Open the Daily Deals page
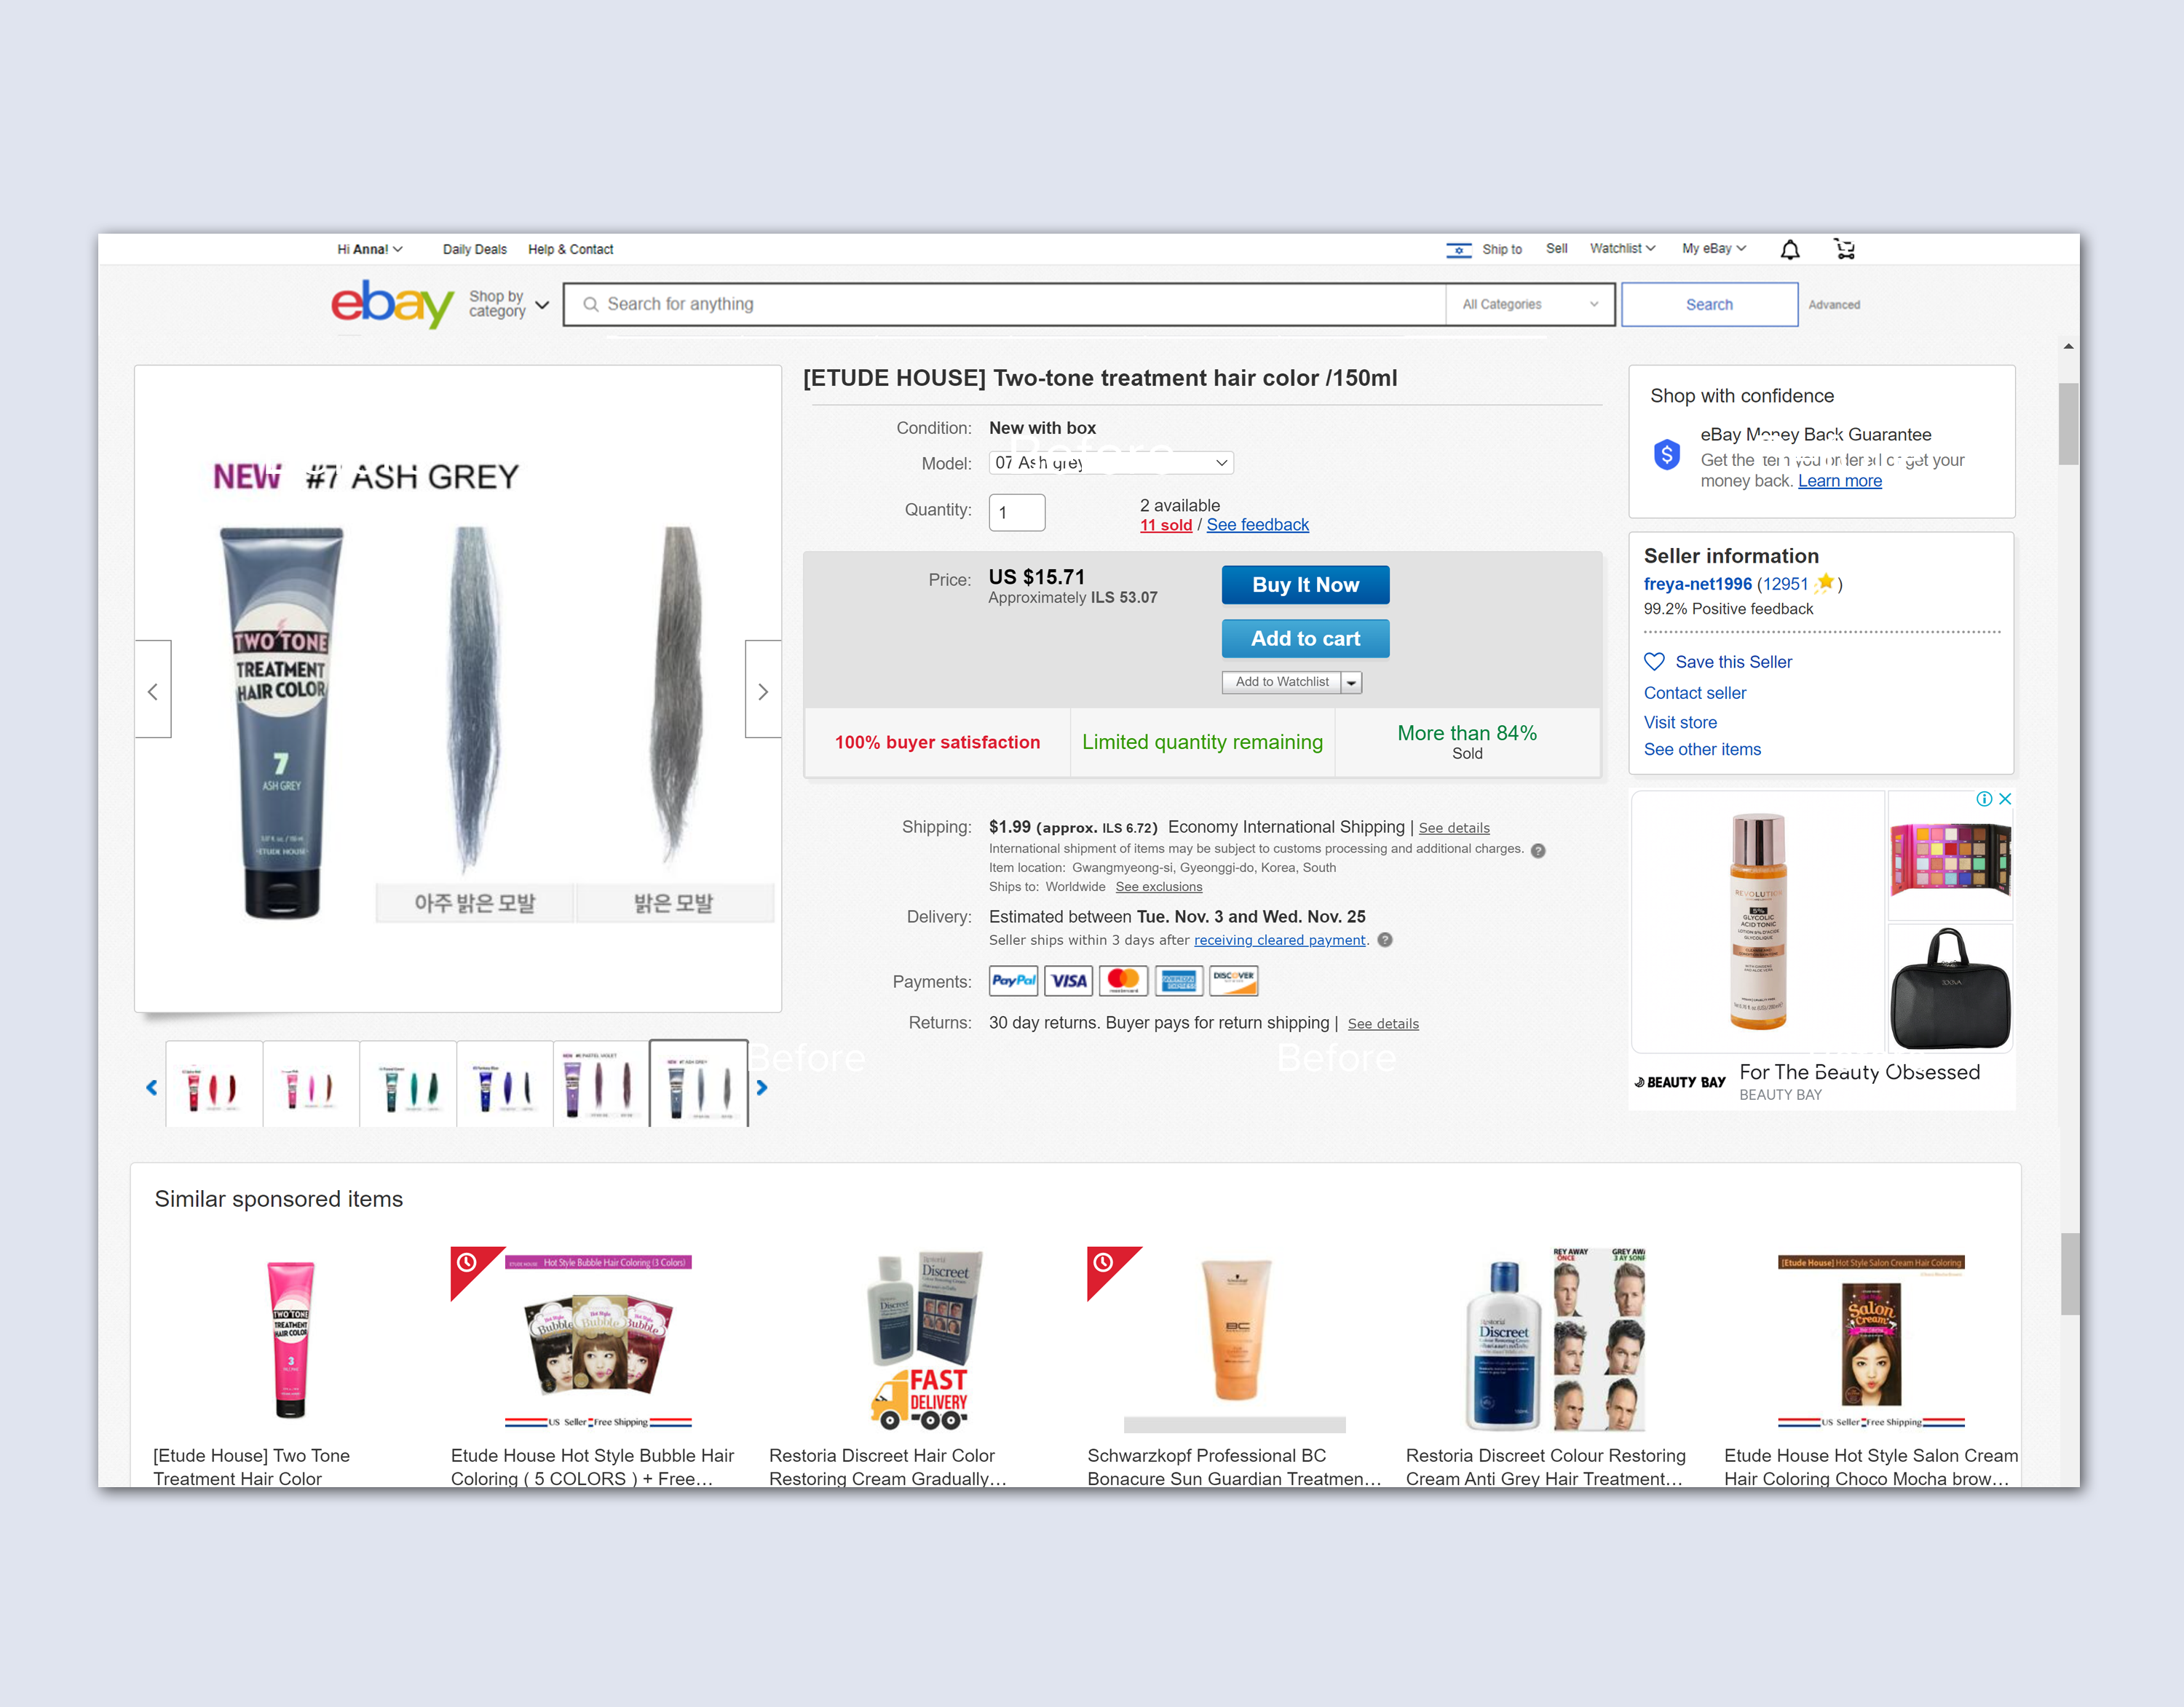 [x=475, y=249]
